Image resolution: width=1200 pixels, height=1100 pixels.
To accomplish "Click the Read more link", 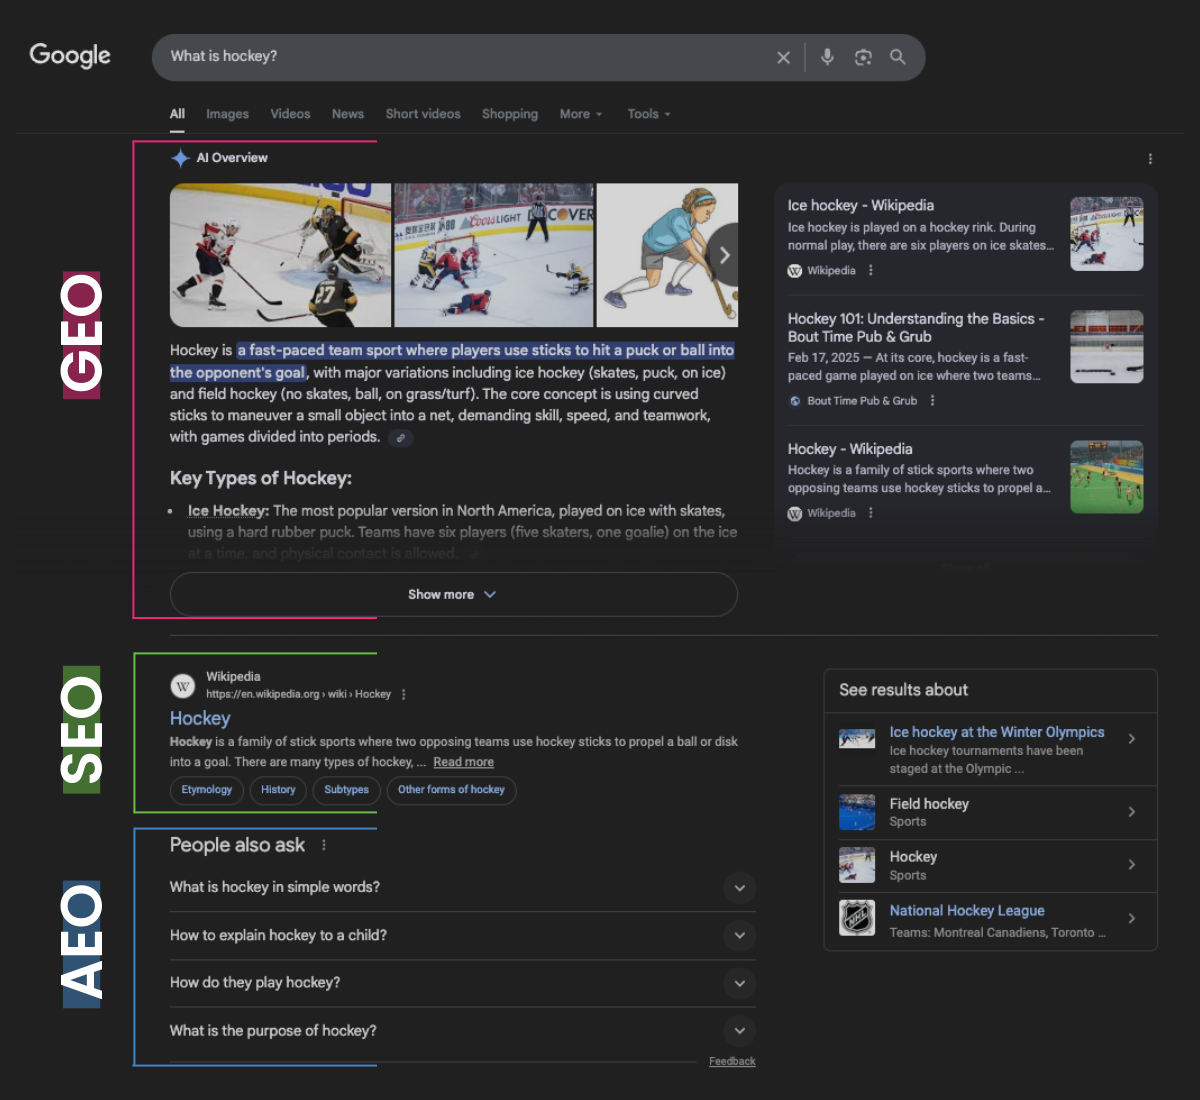I will [x=463, y=762].
